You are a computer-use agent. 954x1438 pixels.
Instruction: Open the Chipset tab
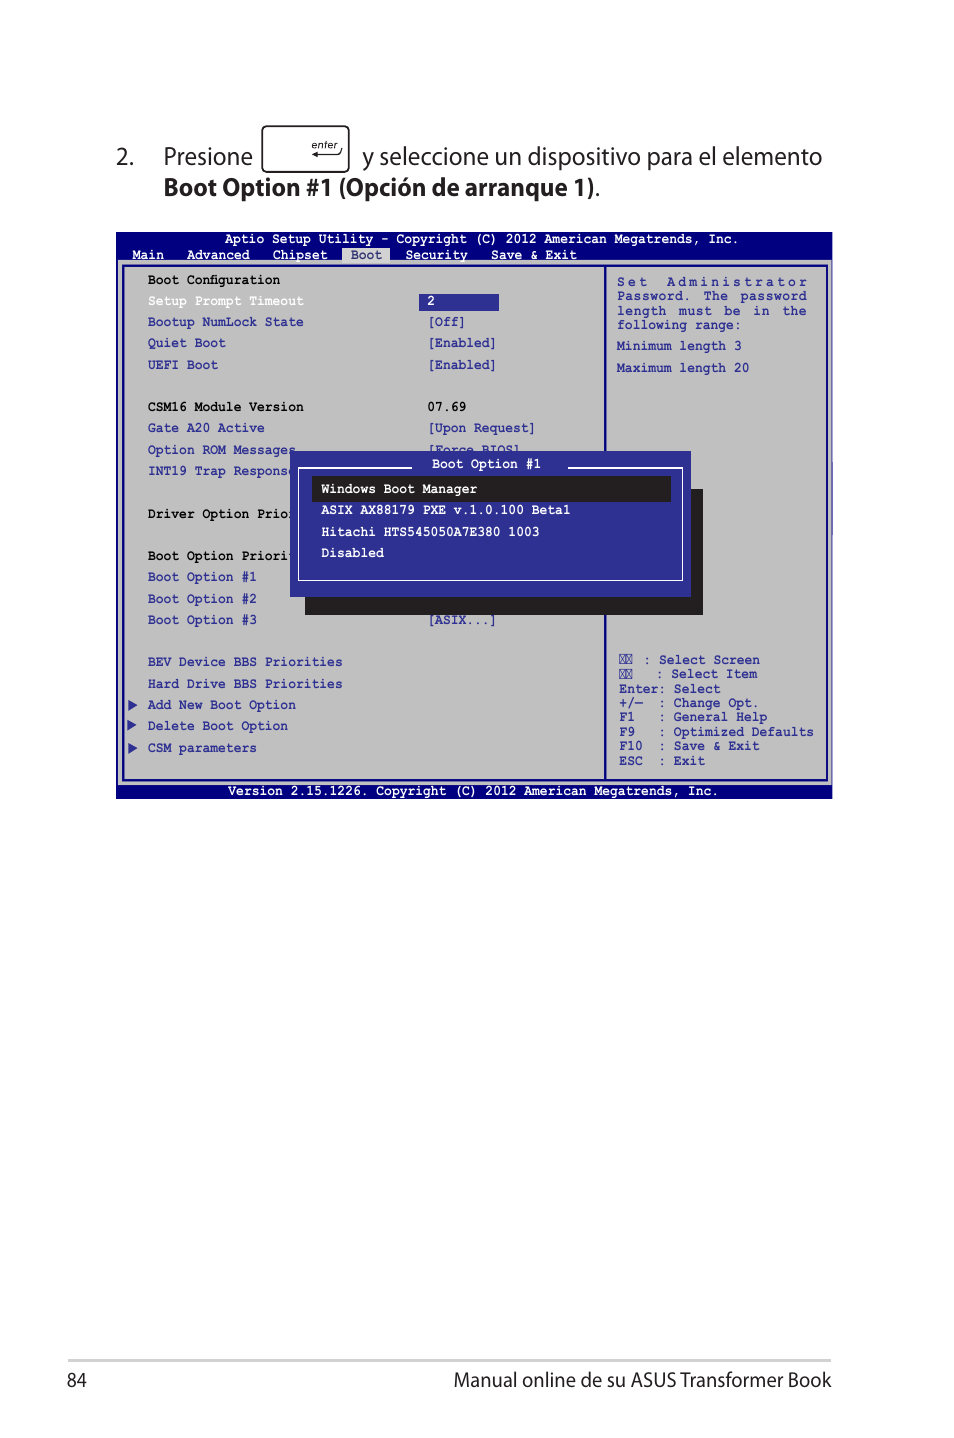[300, 255]
